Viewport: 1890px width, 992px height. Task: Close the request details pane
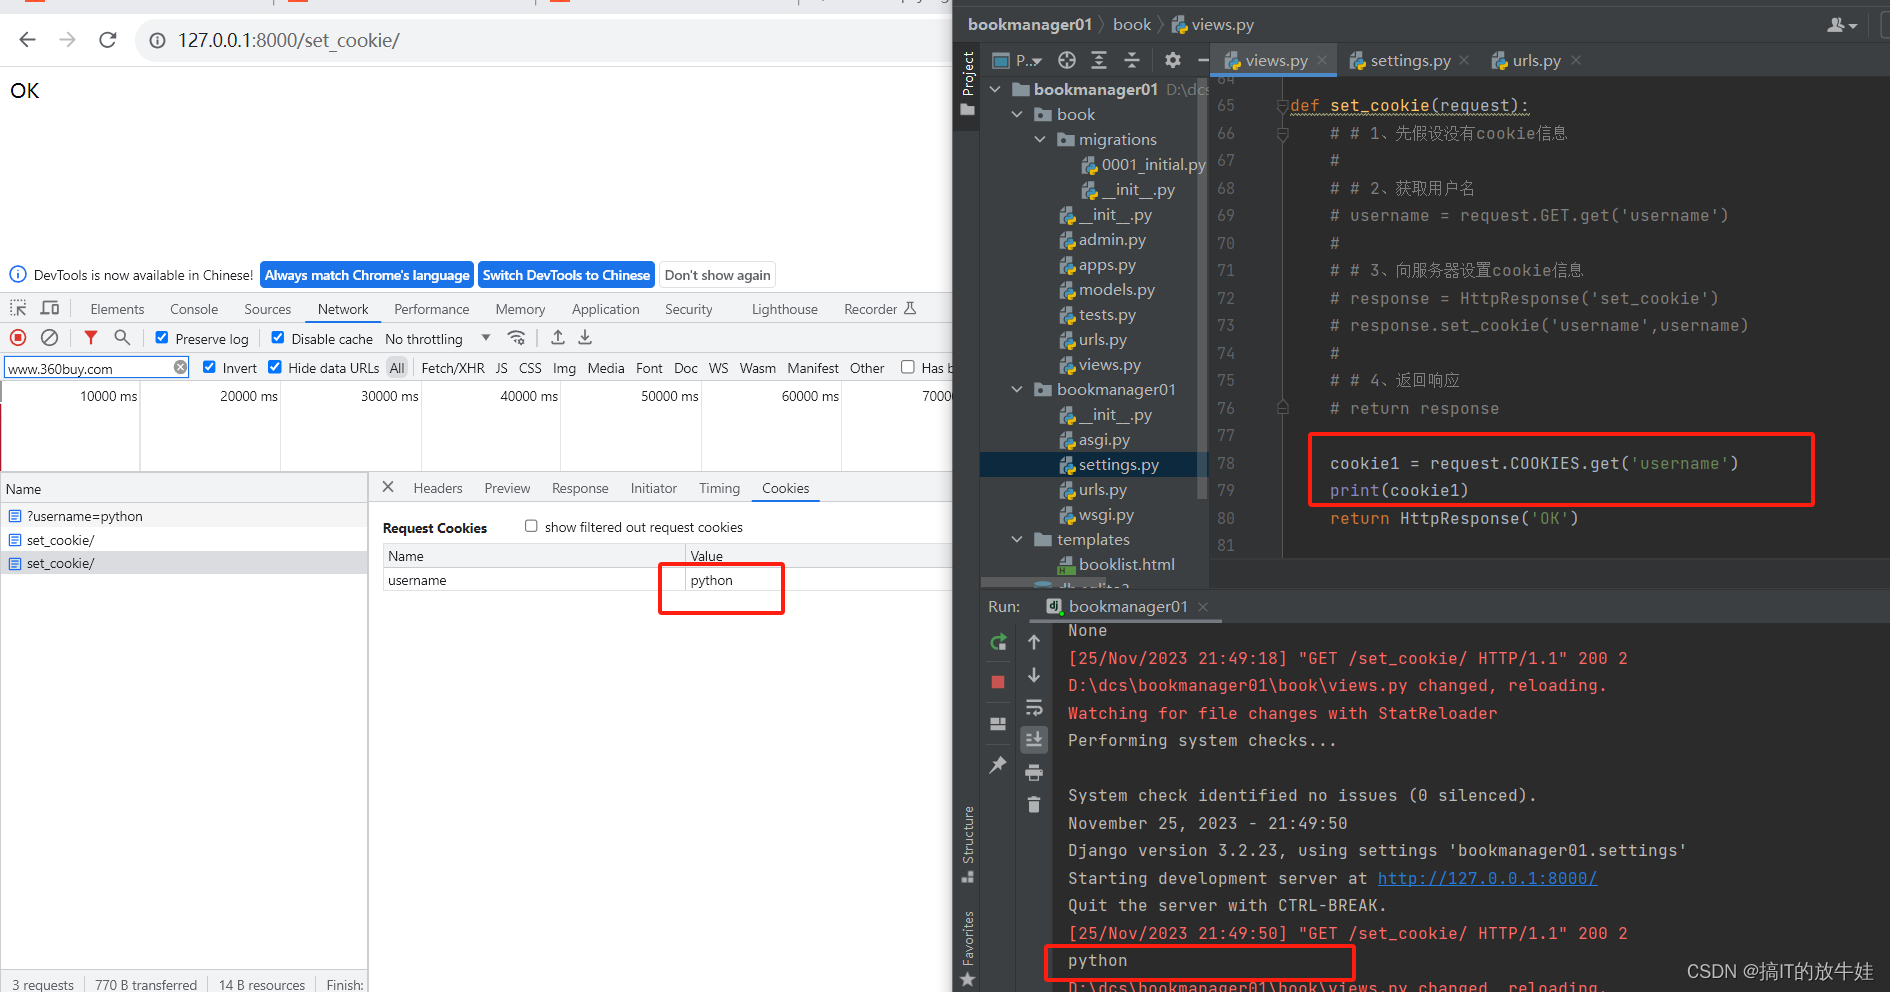[x=388, y=487]
